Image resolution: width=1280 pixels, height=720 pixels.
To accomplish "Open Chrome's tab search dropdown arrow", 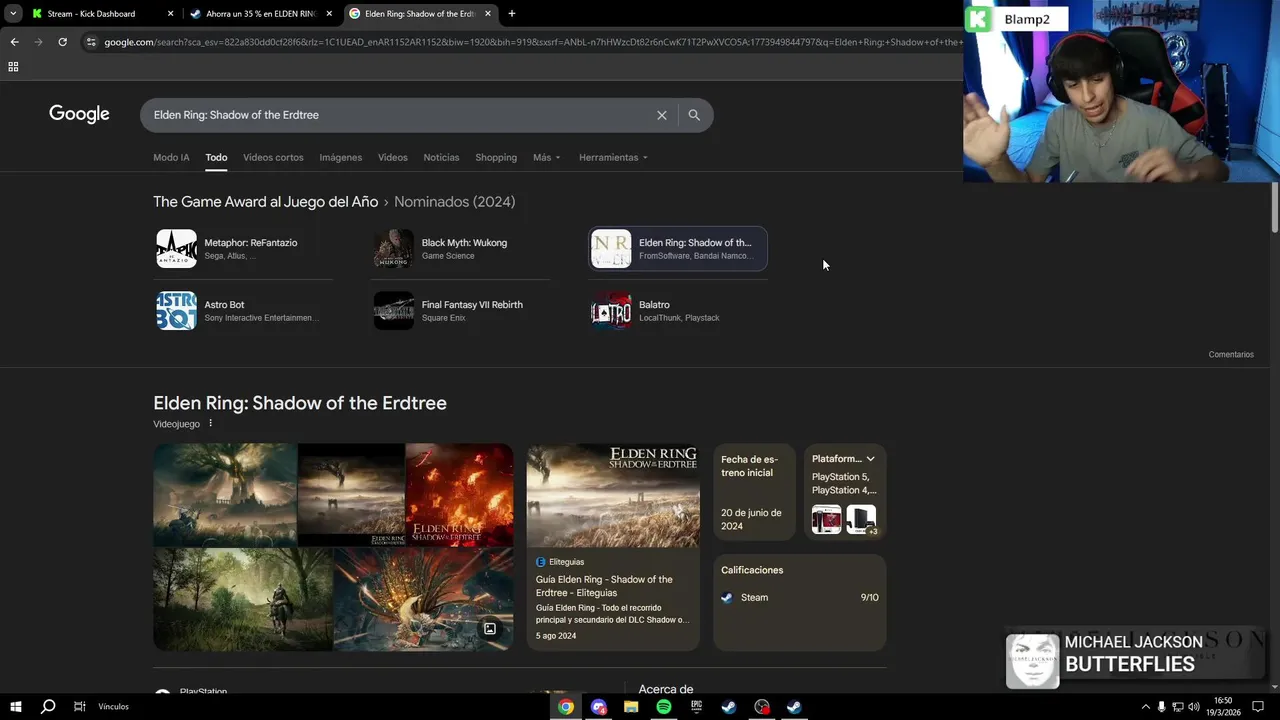I will click(13, 14).
